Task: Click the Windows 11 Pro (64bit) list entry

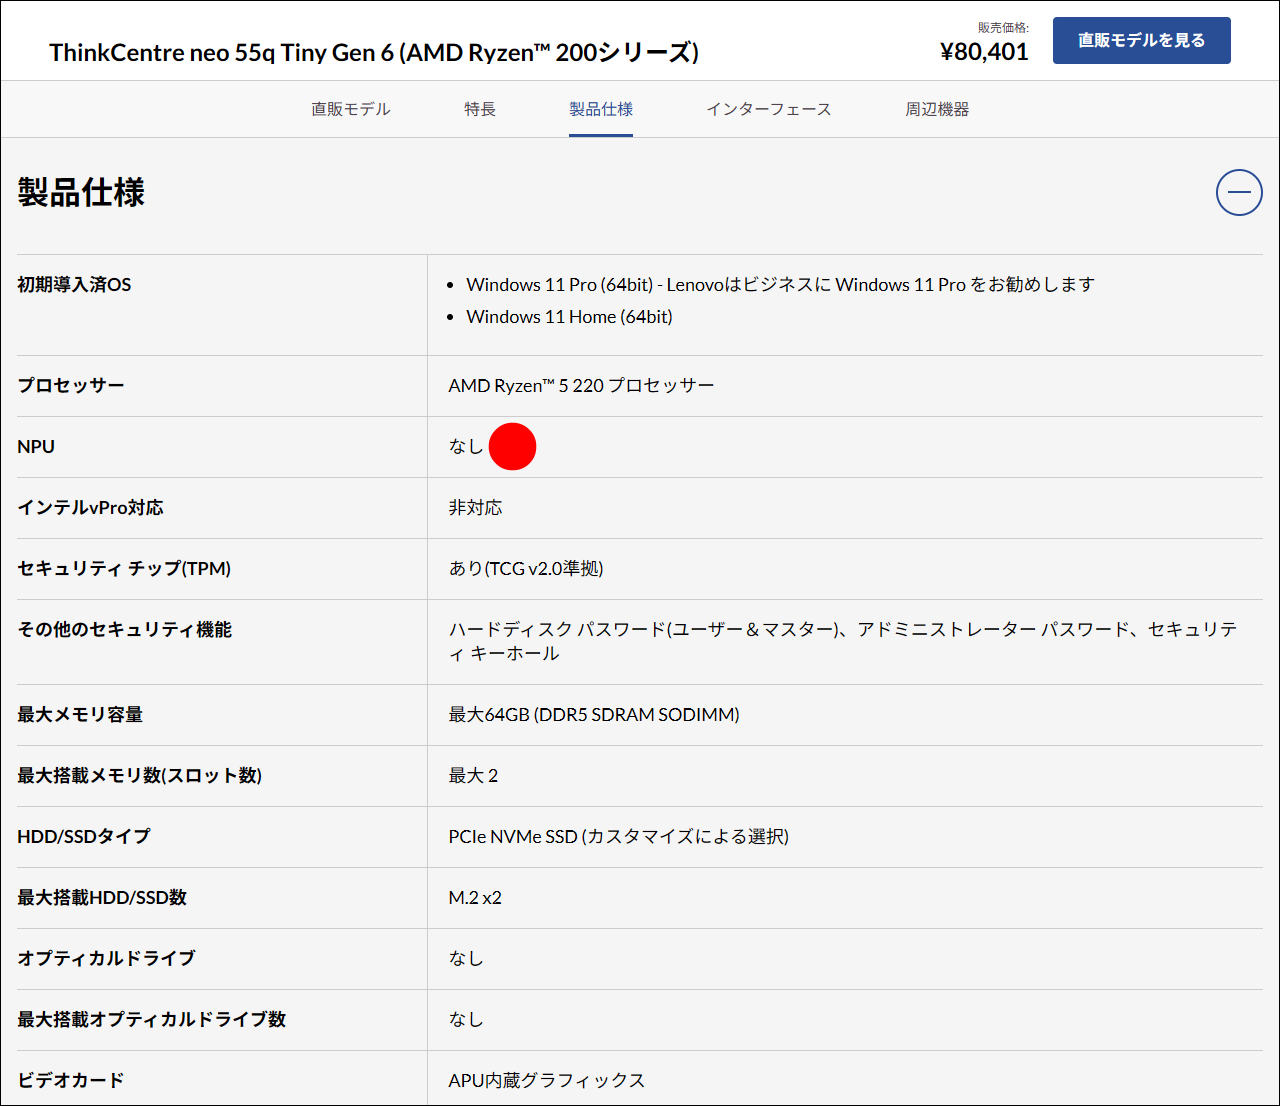Action: pyautogui.click(x=779, y=284)
